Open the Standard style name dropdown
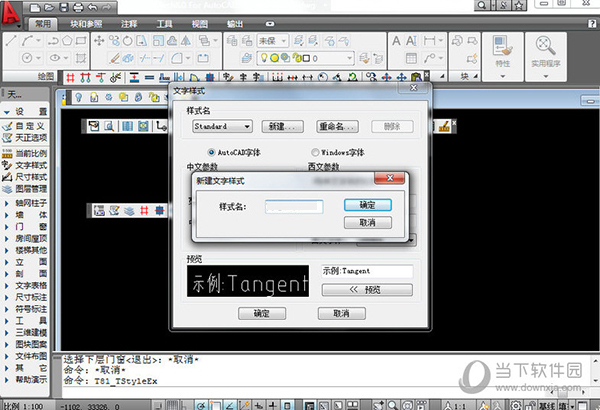Image resolution: width=600 pixels, height=410 pixels. [222, 126]
